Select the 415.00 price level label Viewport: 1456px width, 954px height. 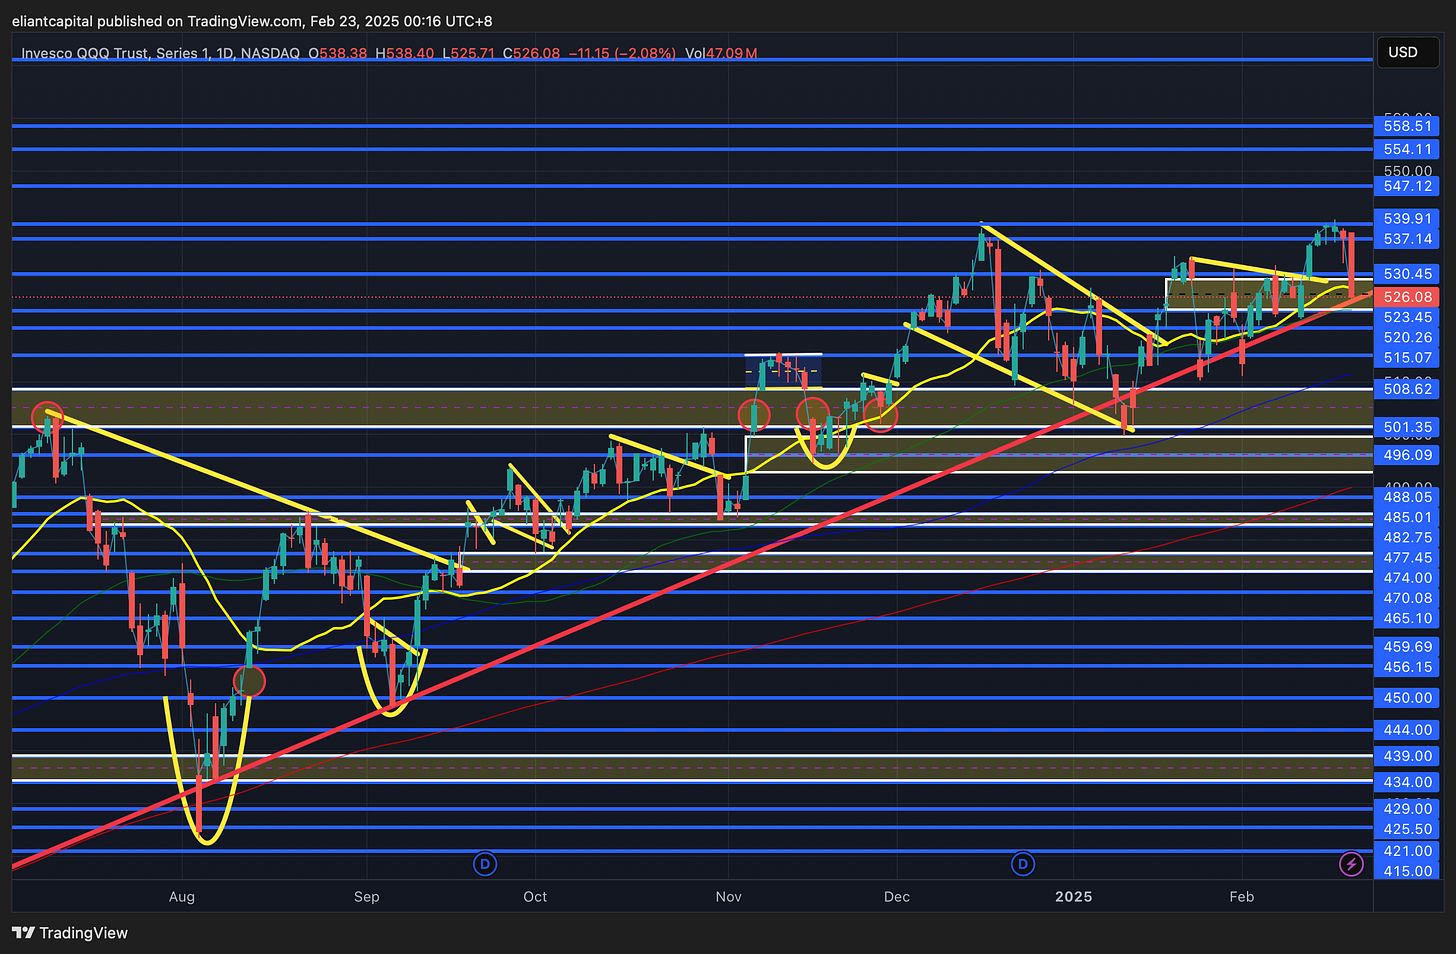[1407, 871]
